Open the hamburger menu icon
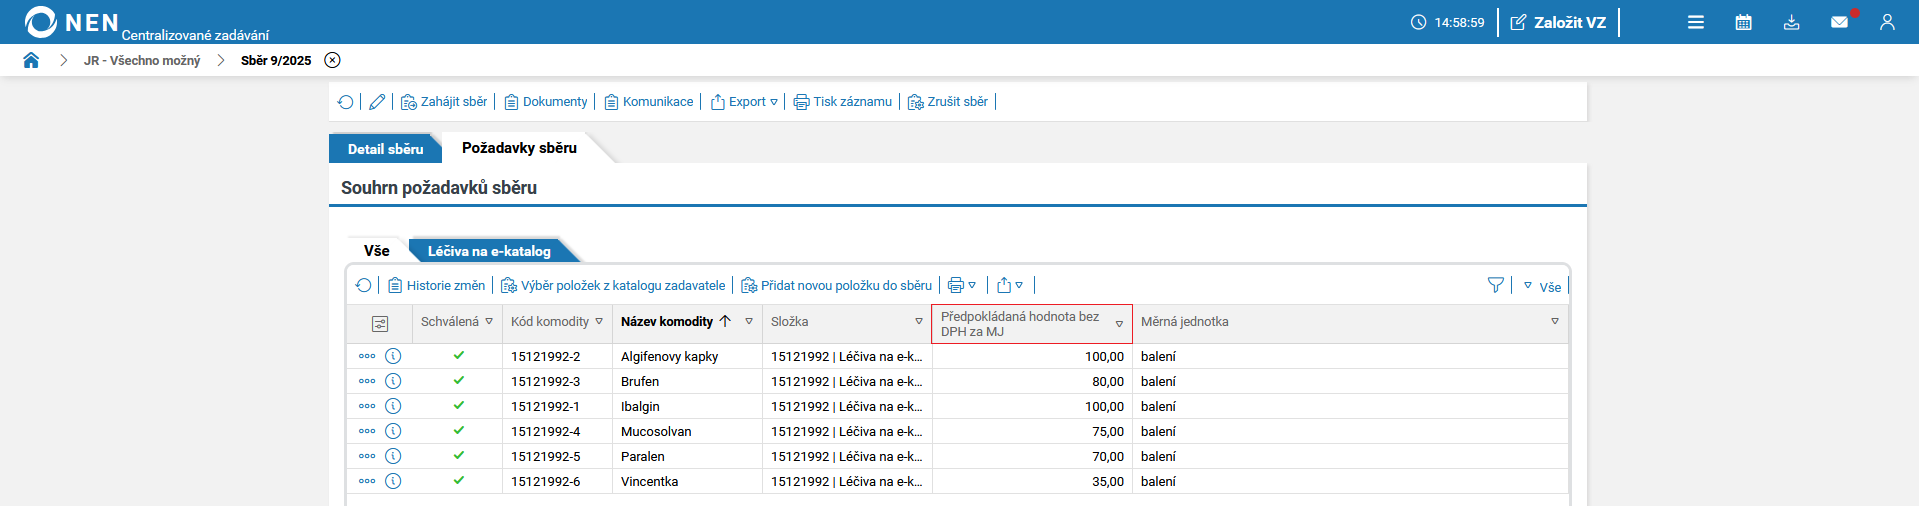1919x506 pixels. pyautogui.click(x=1695, y=22)
